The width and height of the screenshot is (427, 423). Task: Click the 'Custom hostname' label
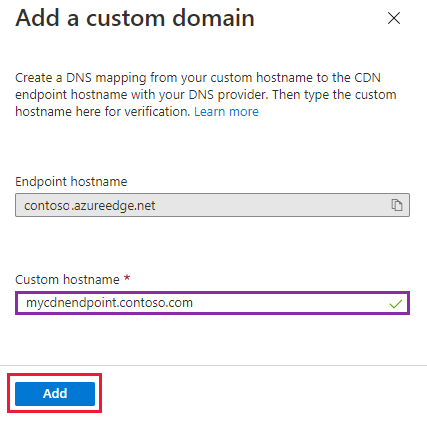point(67,279)
